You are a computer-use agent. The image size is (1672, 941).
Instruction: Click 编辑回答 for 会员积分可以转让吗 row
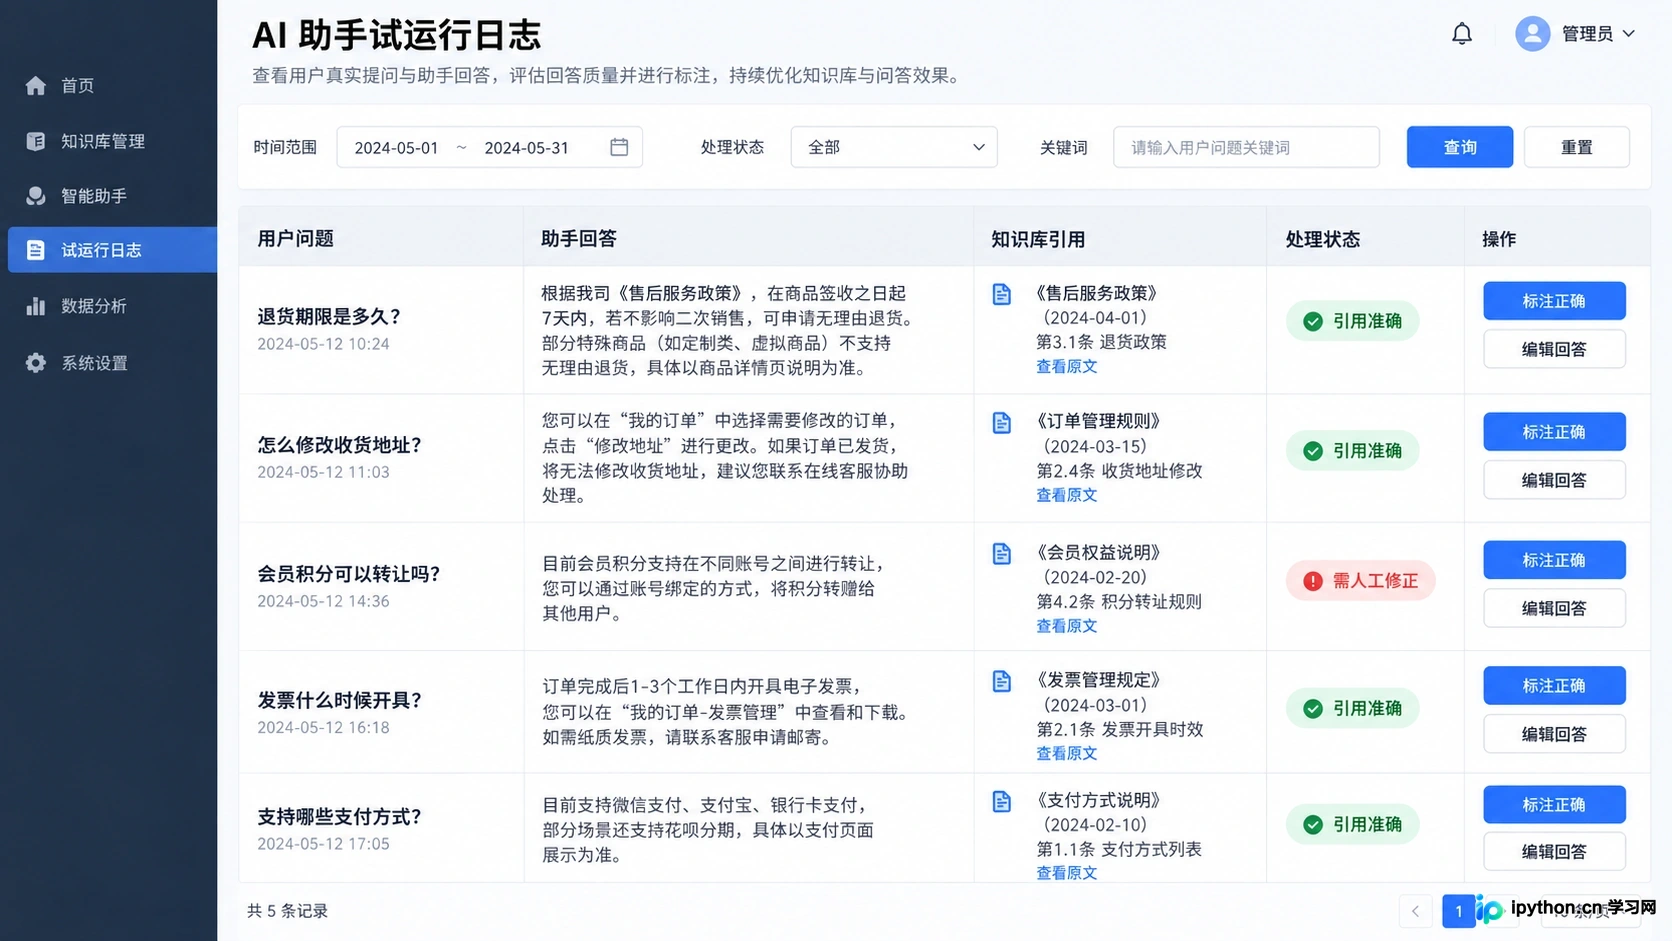coord(1554,608)
